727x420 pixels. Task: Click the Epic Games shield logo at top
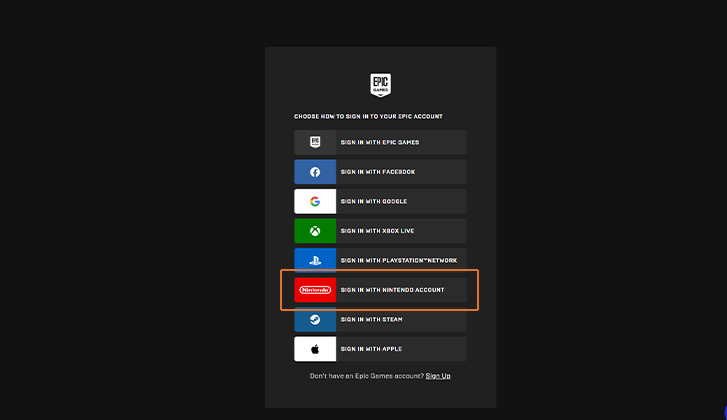(380, 85)
